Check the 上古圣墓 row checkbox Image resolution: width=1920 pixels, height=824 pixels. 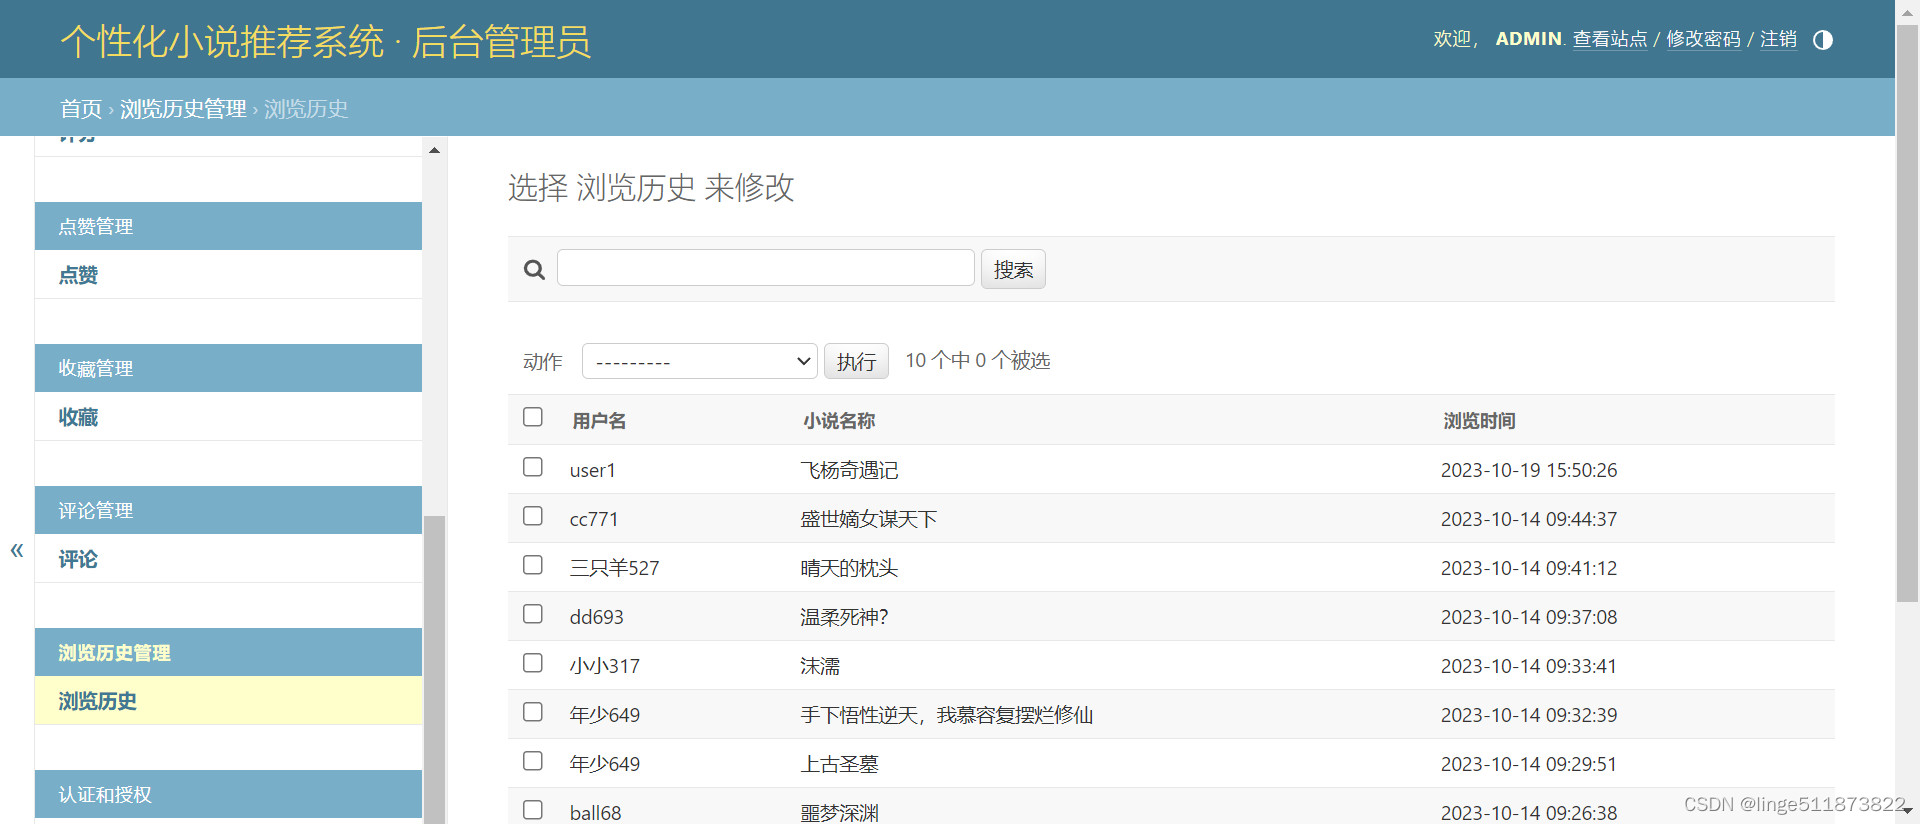click(533, 761)
